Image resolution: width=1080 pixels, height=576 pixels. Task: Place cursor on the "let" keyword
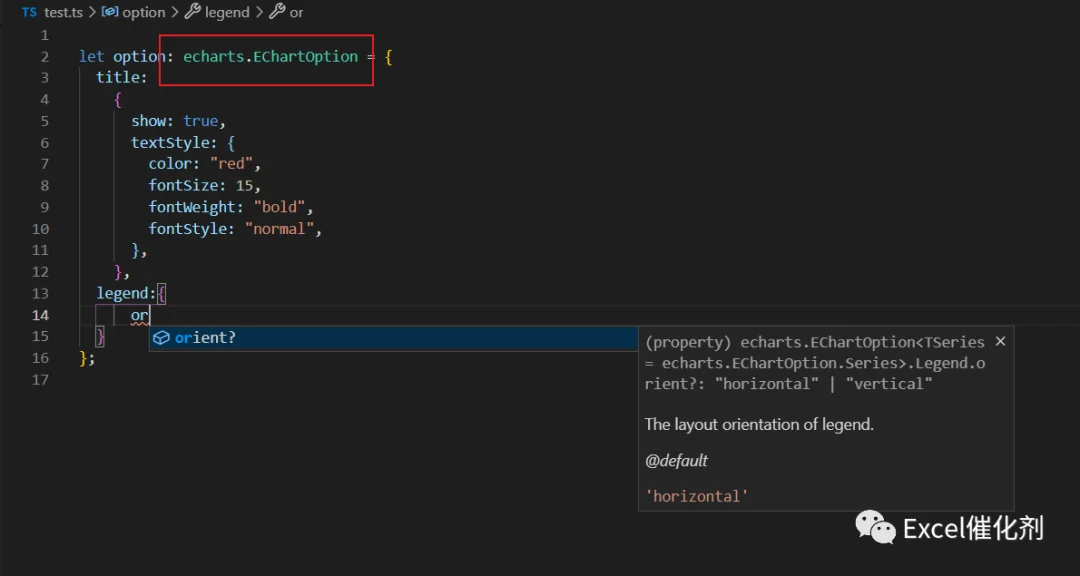(92, 56)
